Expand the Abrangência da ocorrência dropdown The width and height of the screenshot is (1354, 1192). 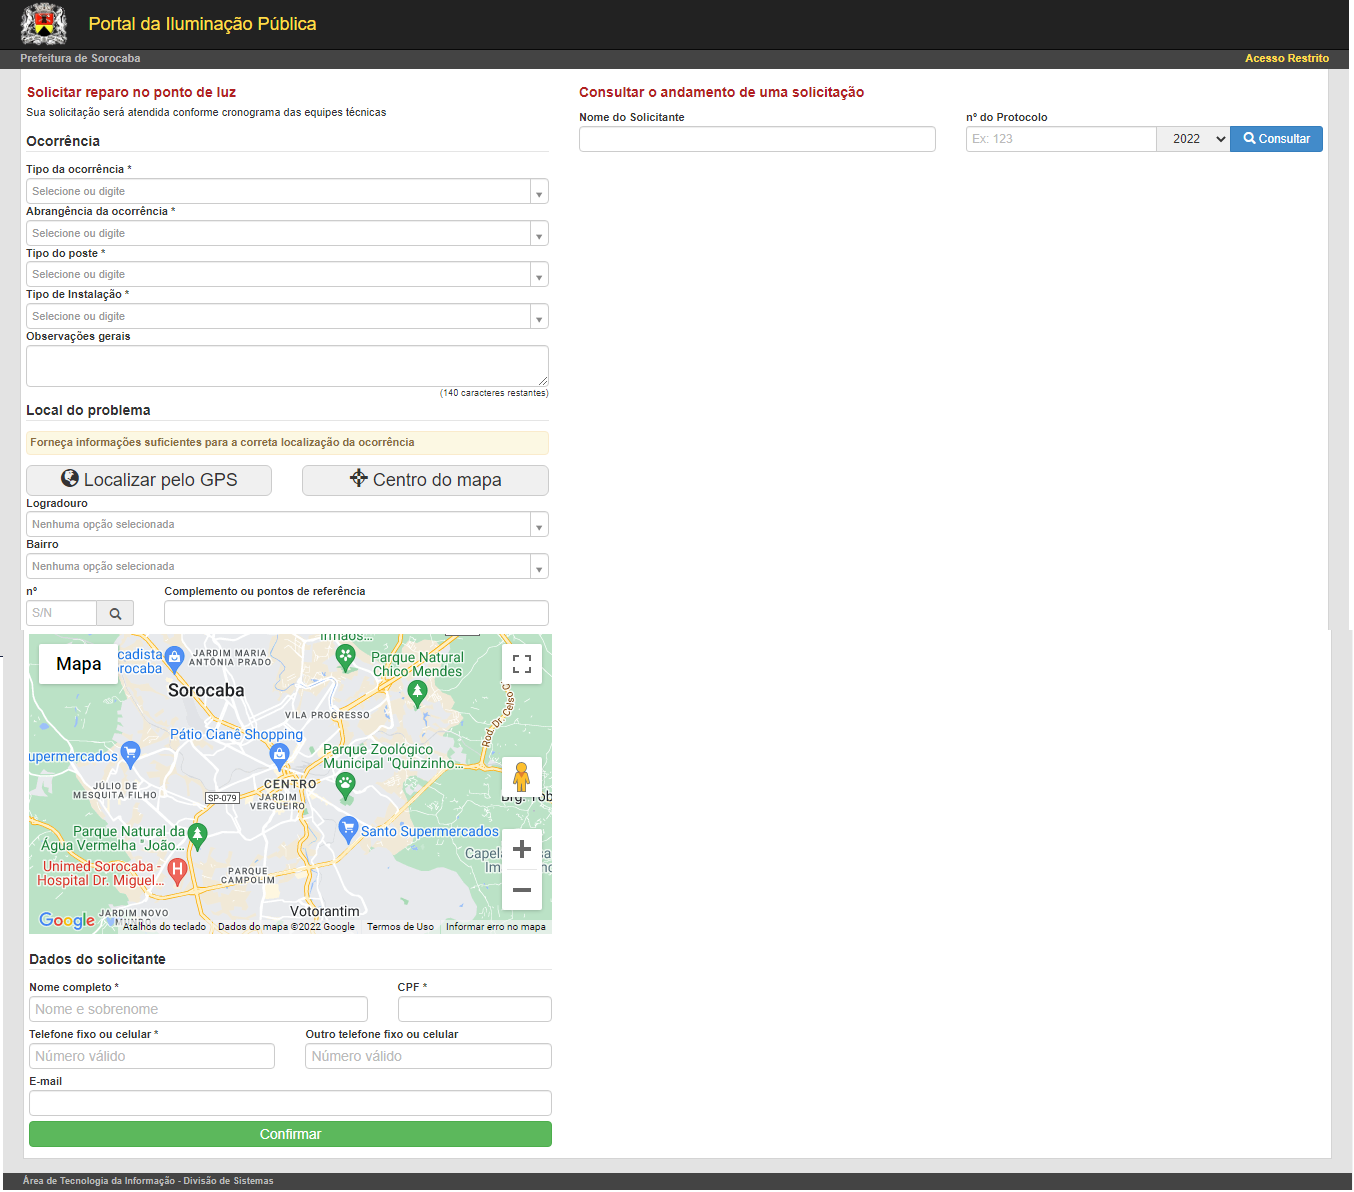coord(287,233)
